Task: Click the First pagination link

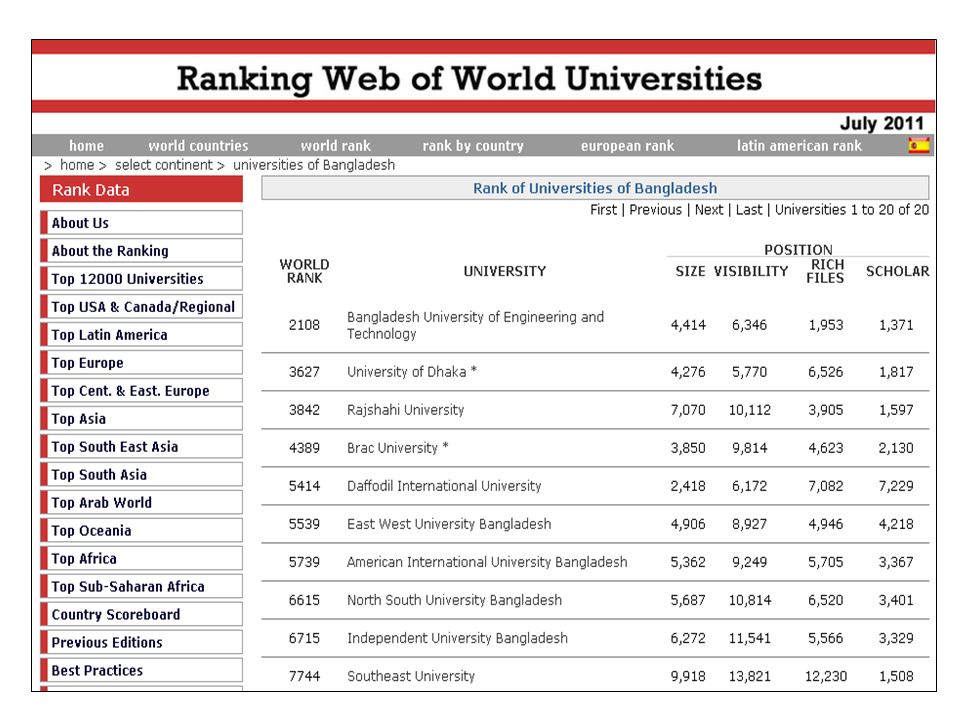Action: click(x=603, y=210)
